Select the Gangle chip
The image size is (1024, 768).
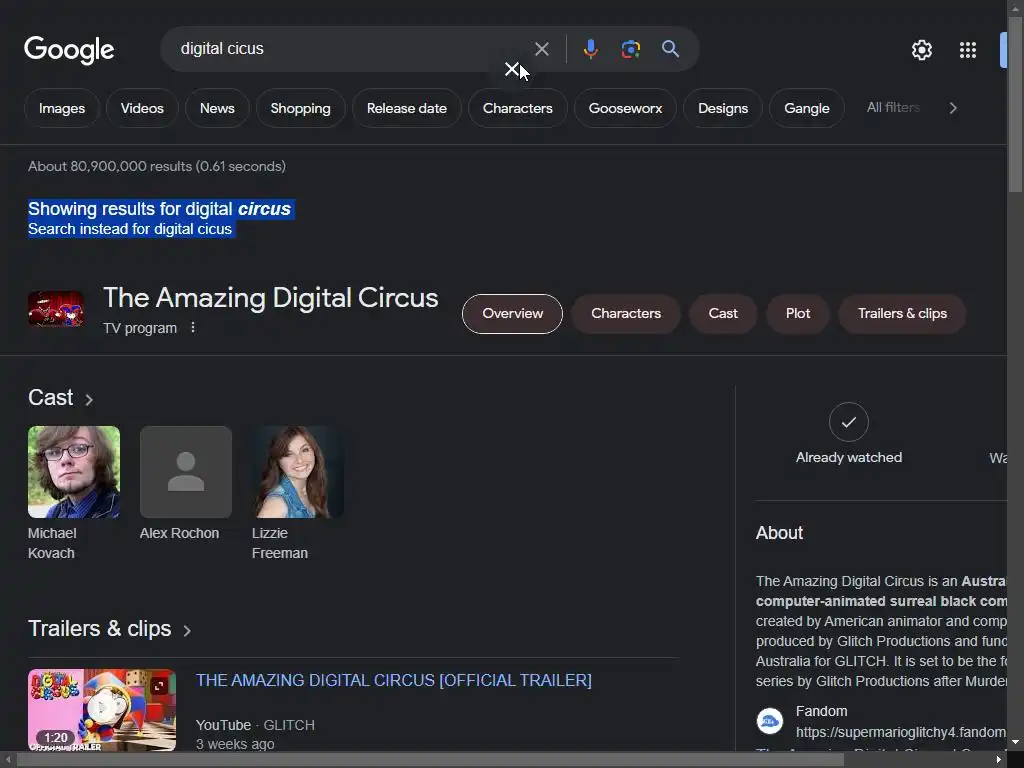807,108
